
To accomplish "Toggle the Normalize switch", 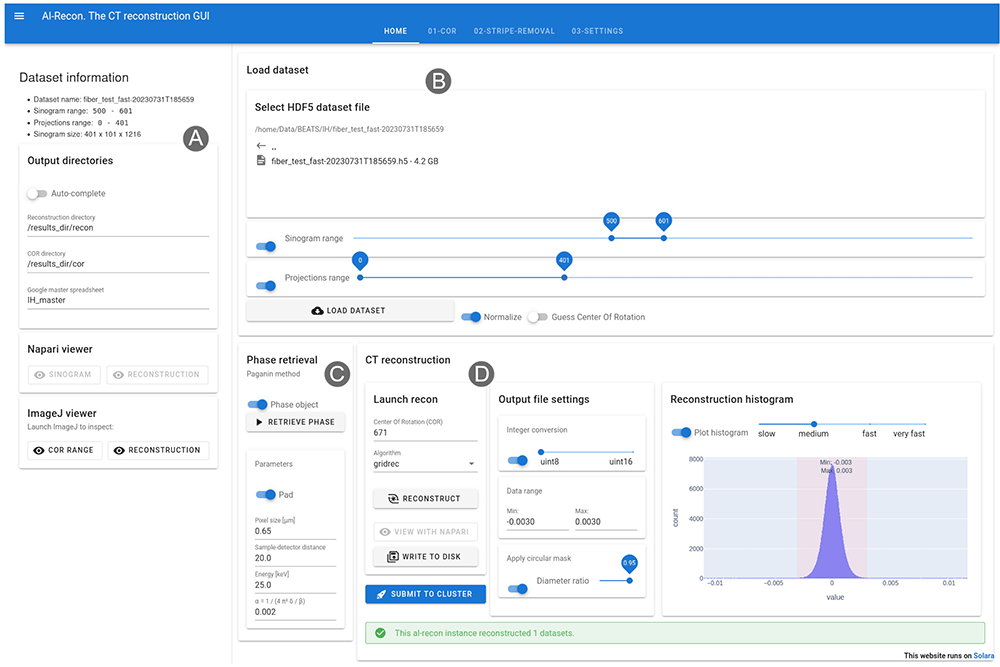I will (471, 317).
